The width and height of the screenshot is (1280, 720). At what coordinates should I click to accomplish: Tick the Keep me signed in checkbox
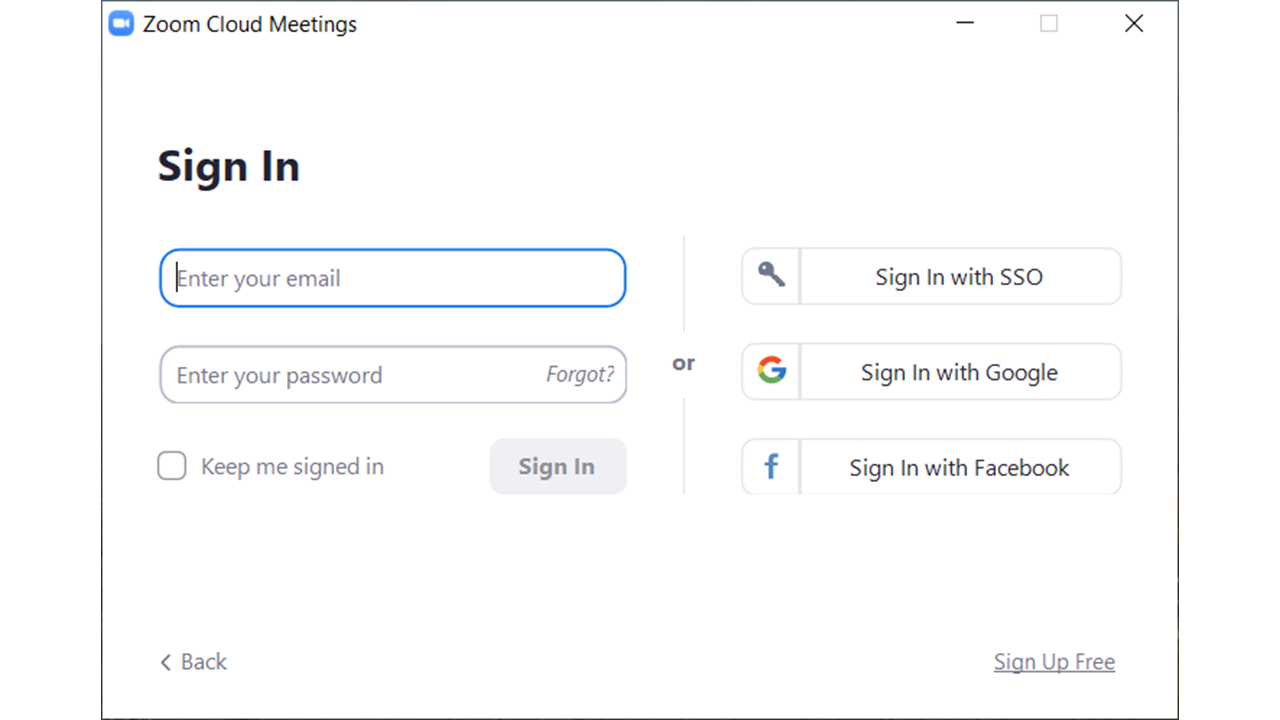(172, 466)
